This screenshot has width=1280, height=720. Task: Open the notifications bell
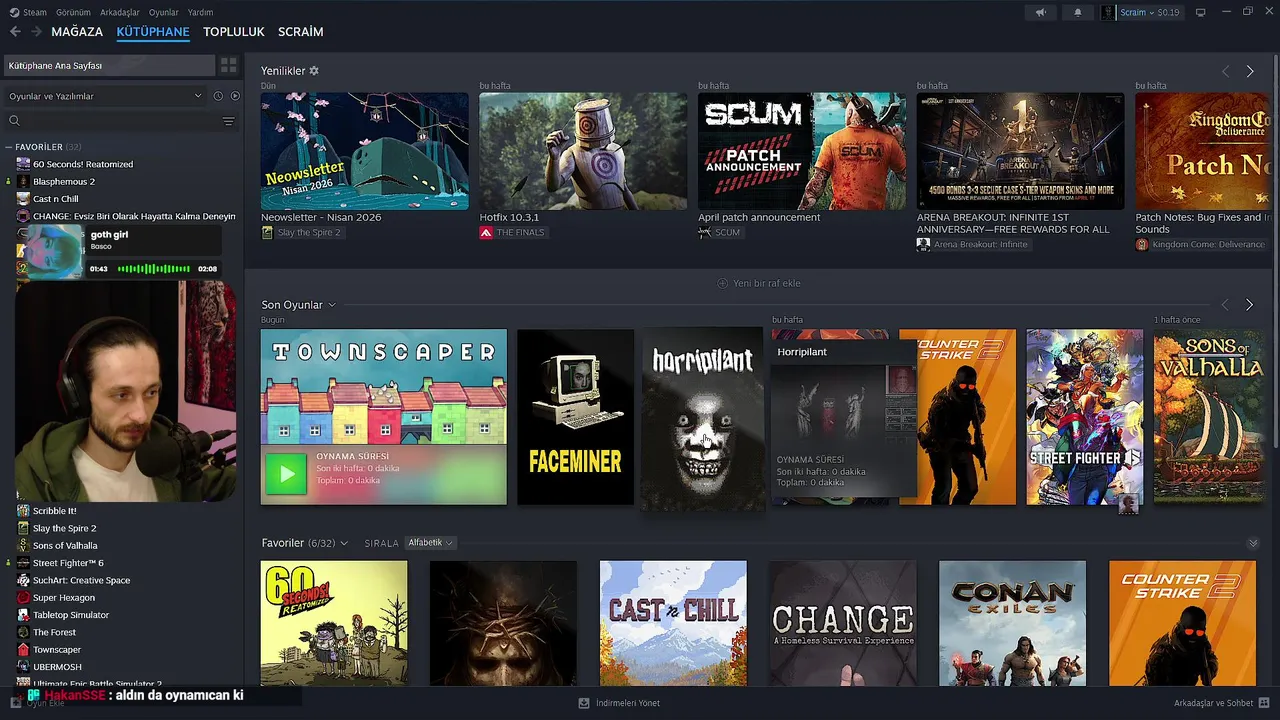point(1078,12)
